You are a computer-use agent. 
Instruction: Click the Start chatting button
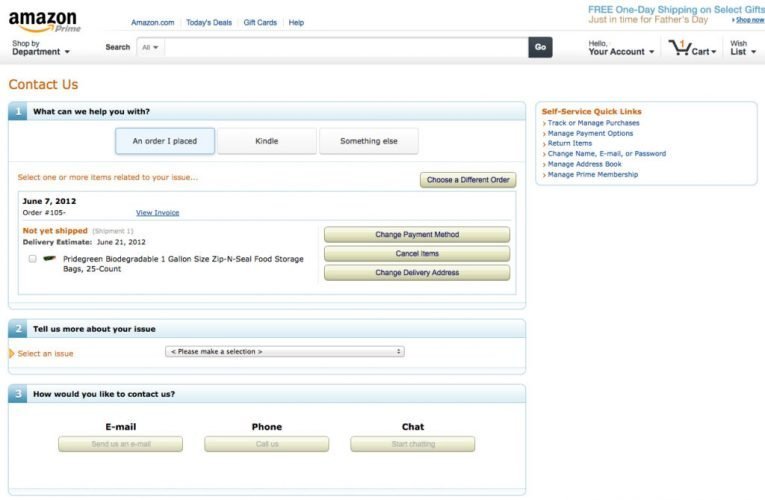(x=413, y=444)
